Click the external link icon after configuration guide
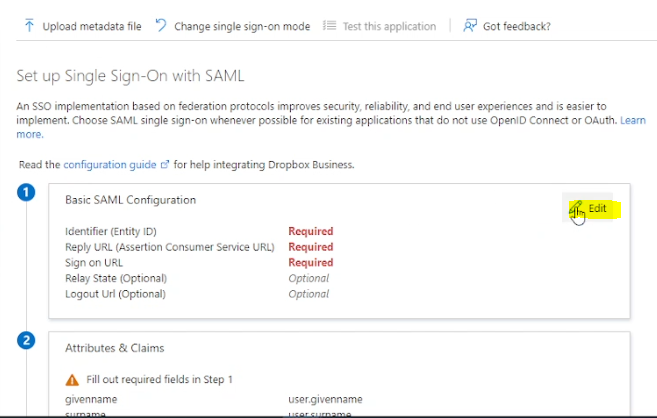 pyautogui.click(x=165, y=164)
